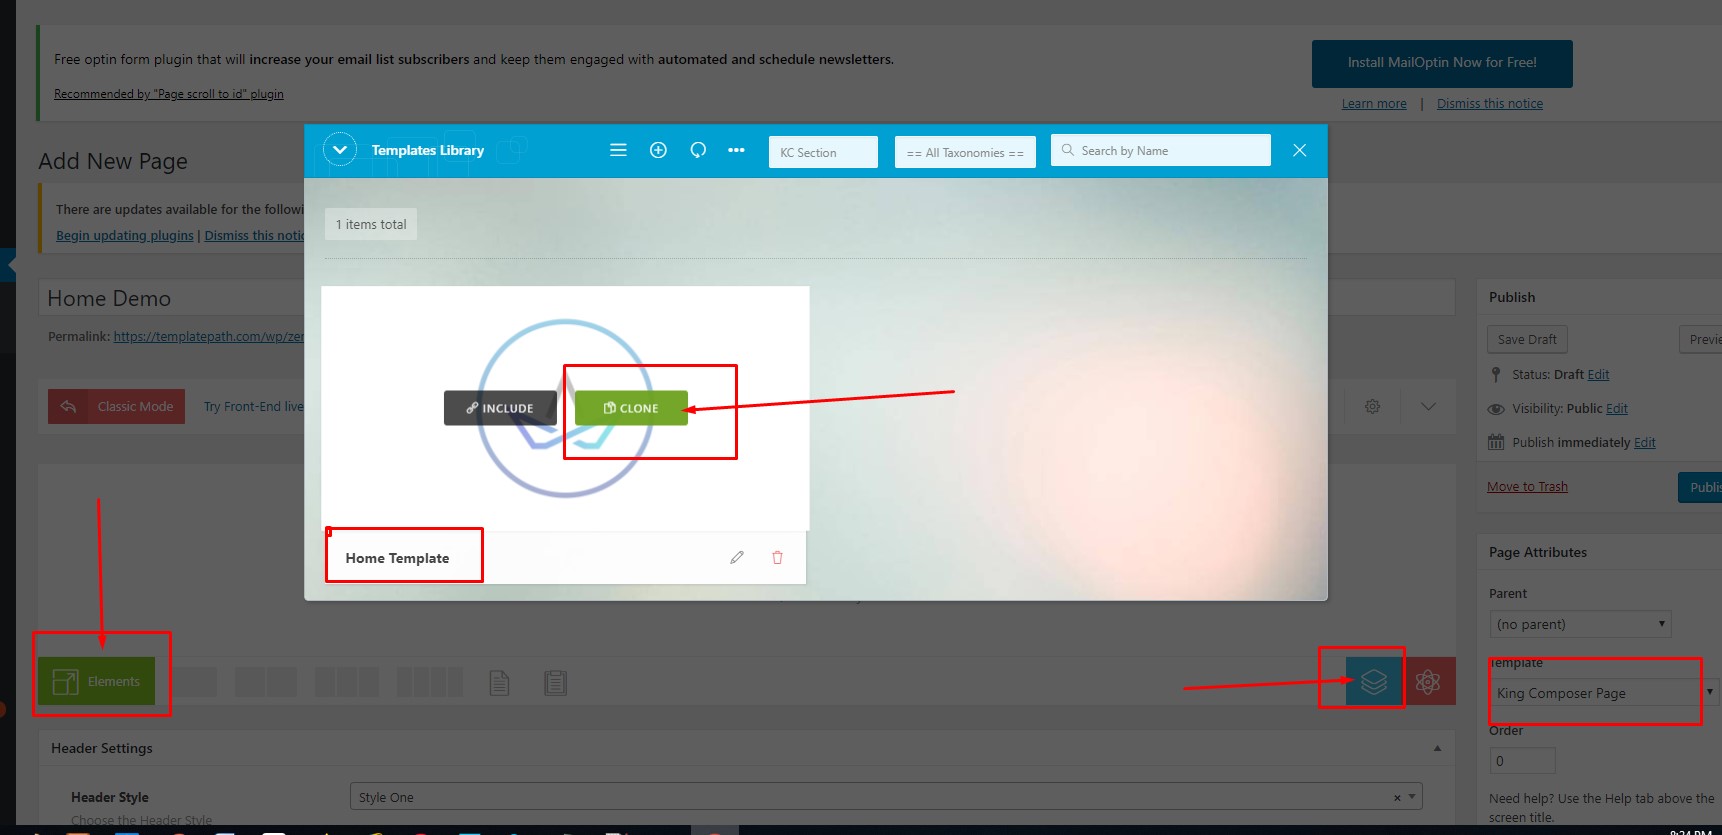This screenshot has width=1722, height=835.
Task: Click the green Elements button
Action: 97,681
